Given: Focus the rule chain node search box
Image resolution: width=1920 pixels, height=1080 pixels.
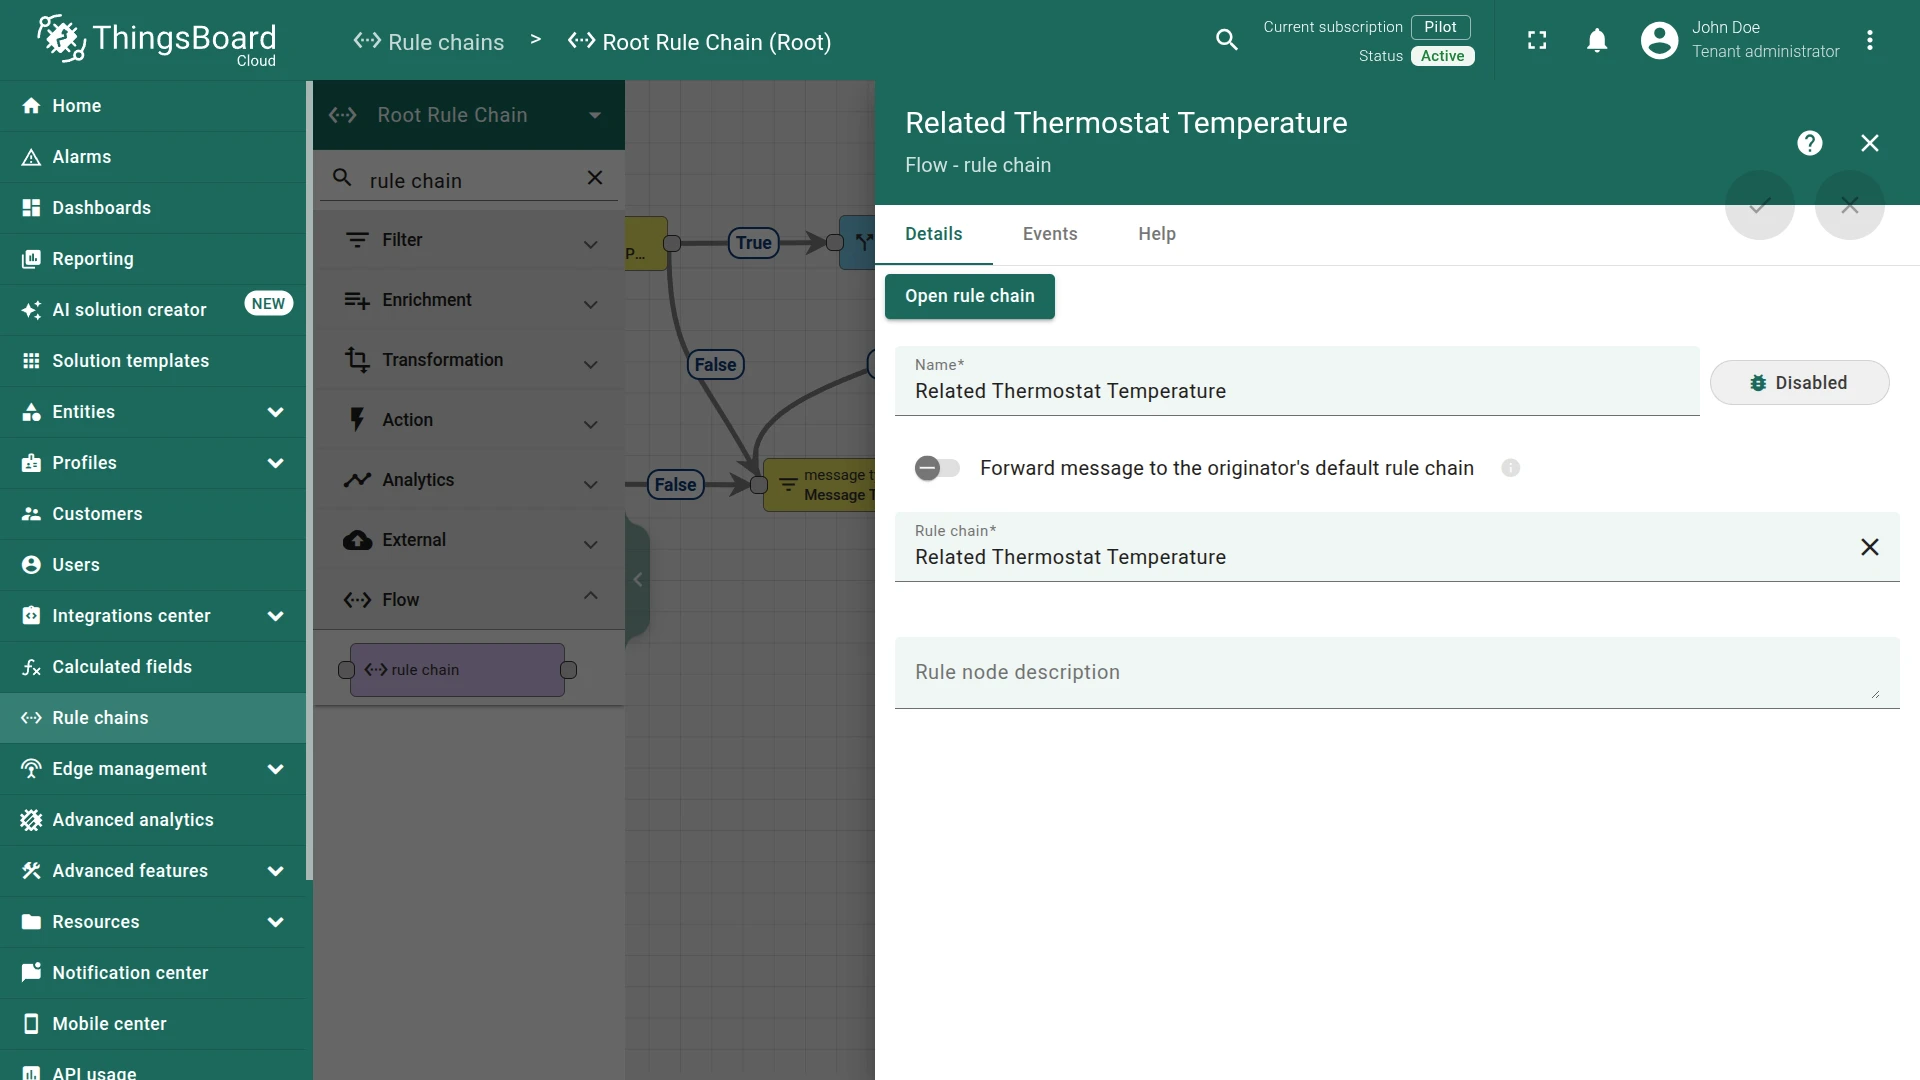Looking at the screenshot, I should [x=468, y=181].
